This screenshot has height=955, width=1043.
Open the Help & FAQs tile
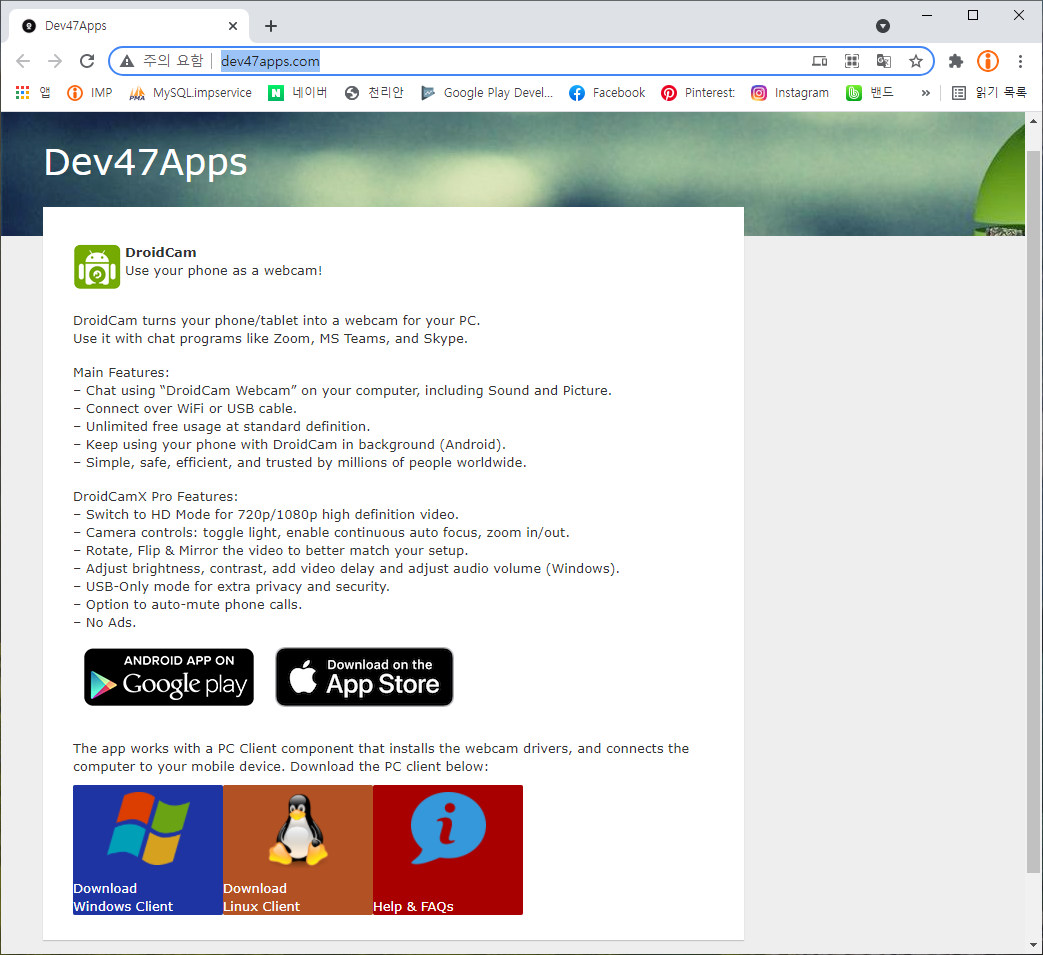point(448,850)
